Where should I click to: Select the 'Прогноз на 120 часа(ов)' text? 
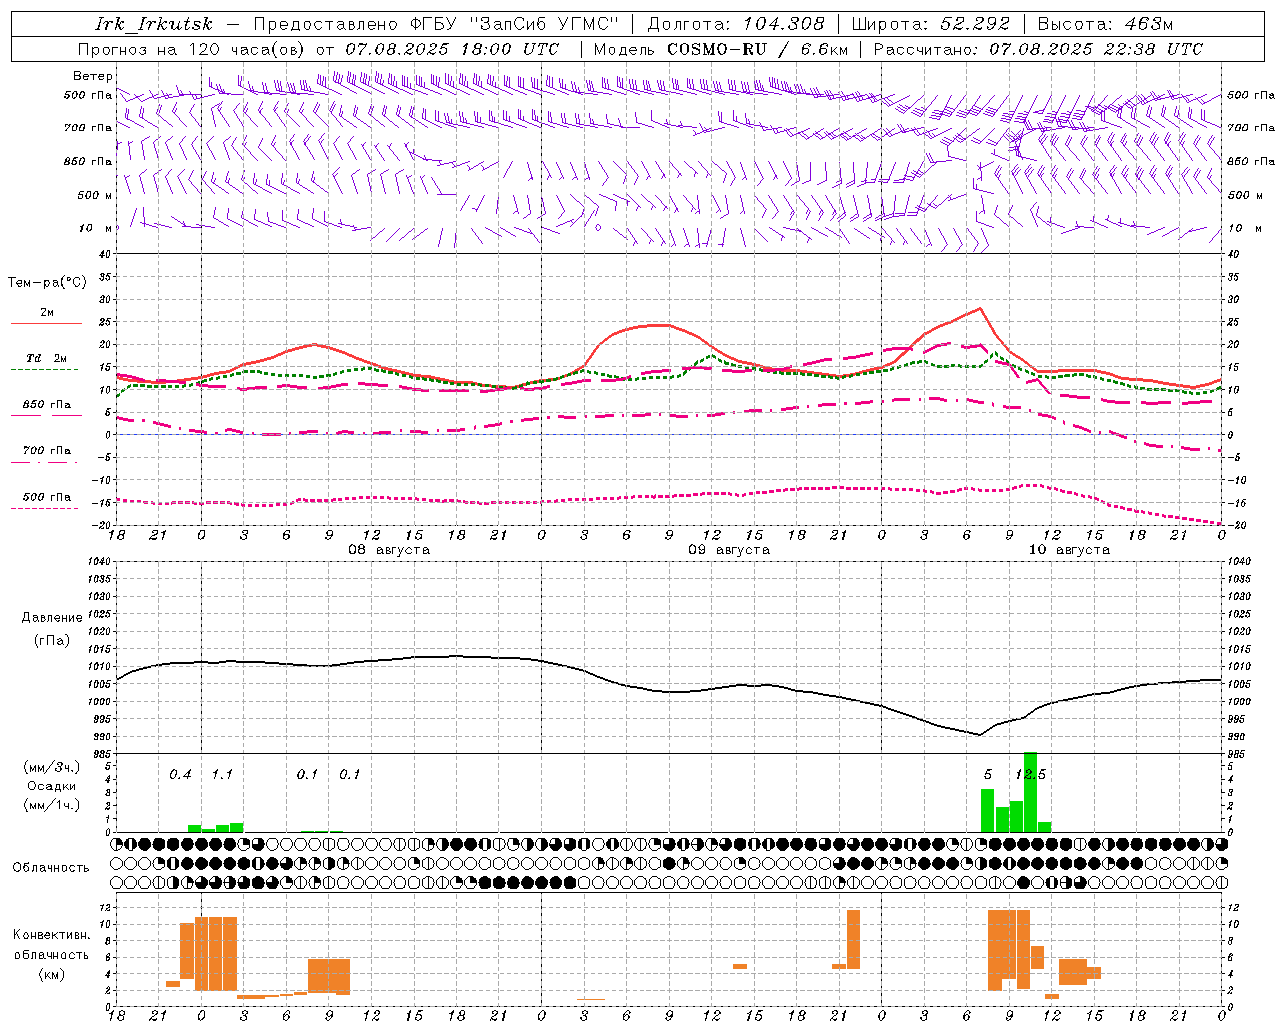[x=192, y=49]
